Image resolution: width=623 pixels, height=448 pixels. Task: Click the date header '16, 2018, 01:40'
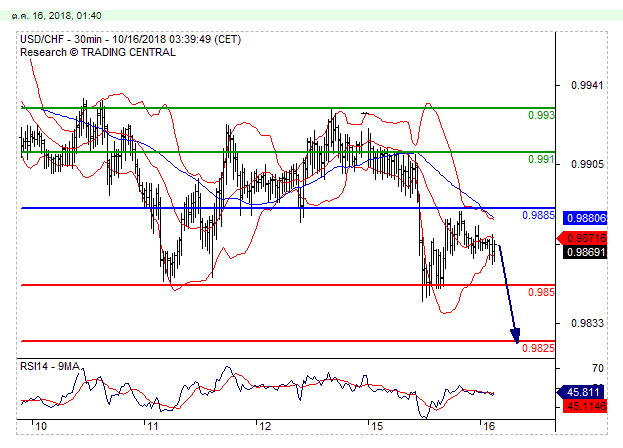[67, 16]
